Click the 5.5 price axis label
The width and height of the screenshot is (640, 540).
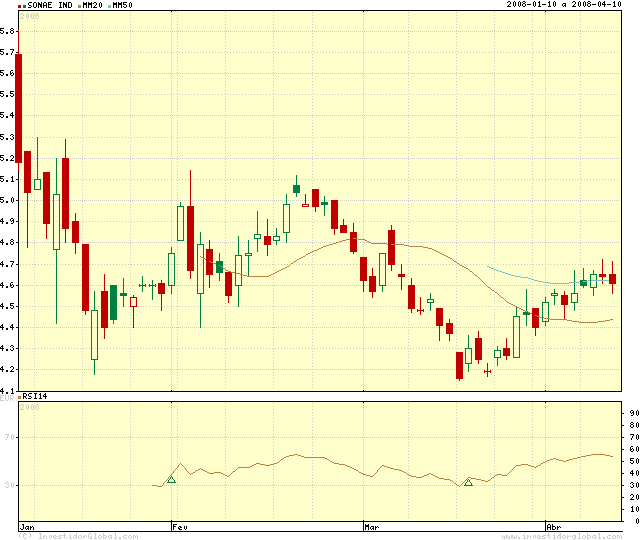coord(7,94)
